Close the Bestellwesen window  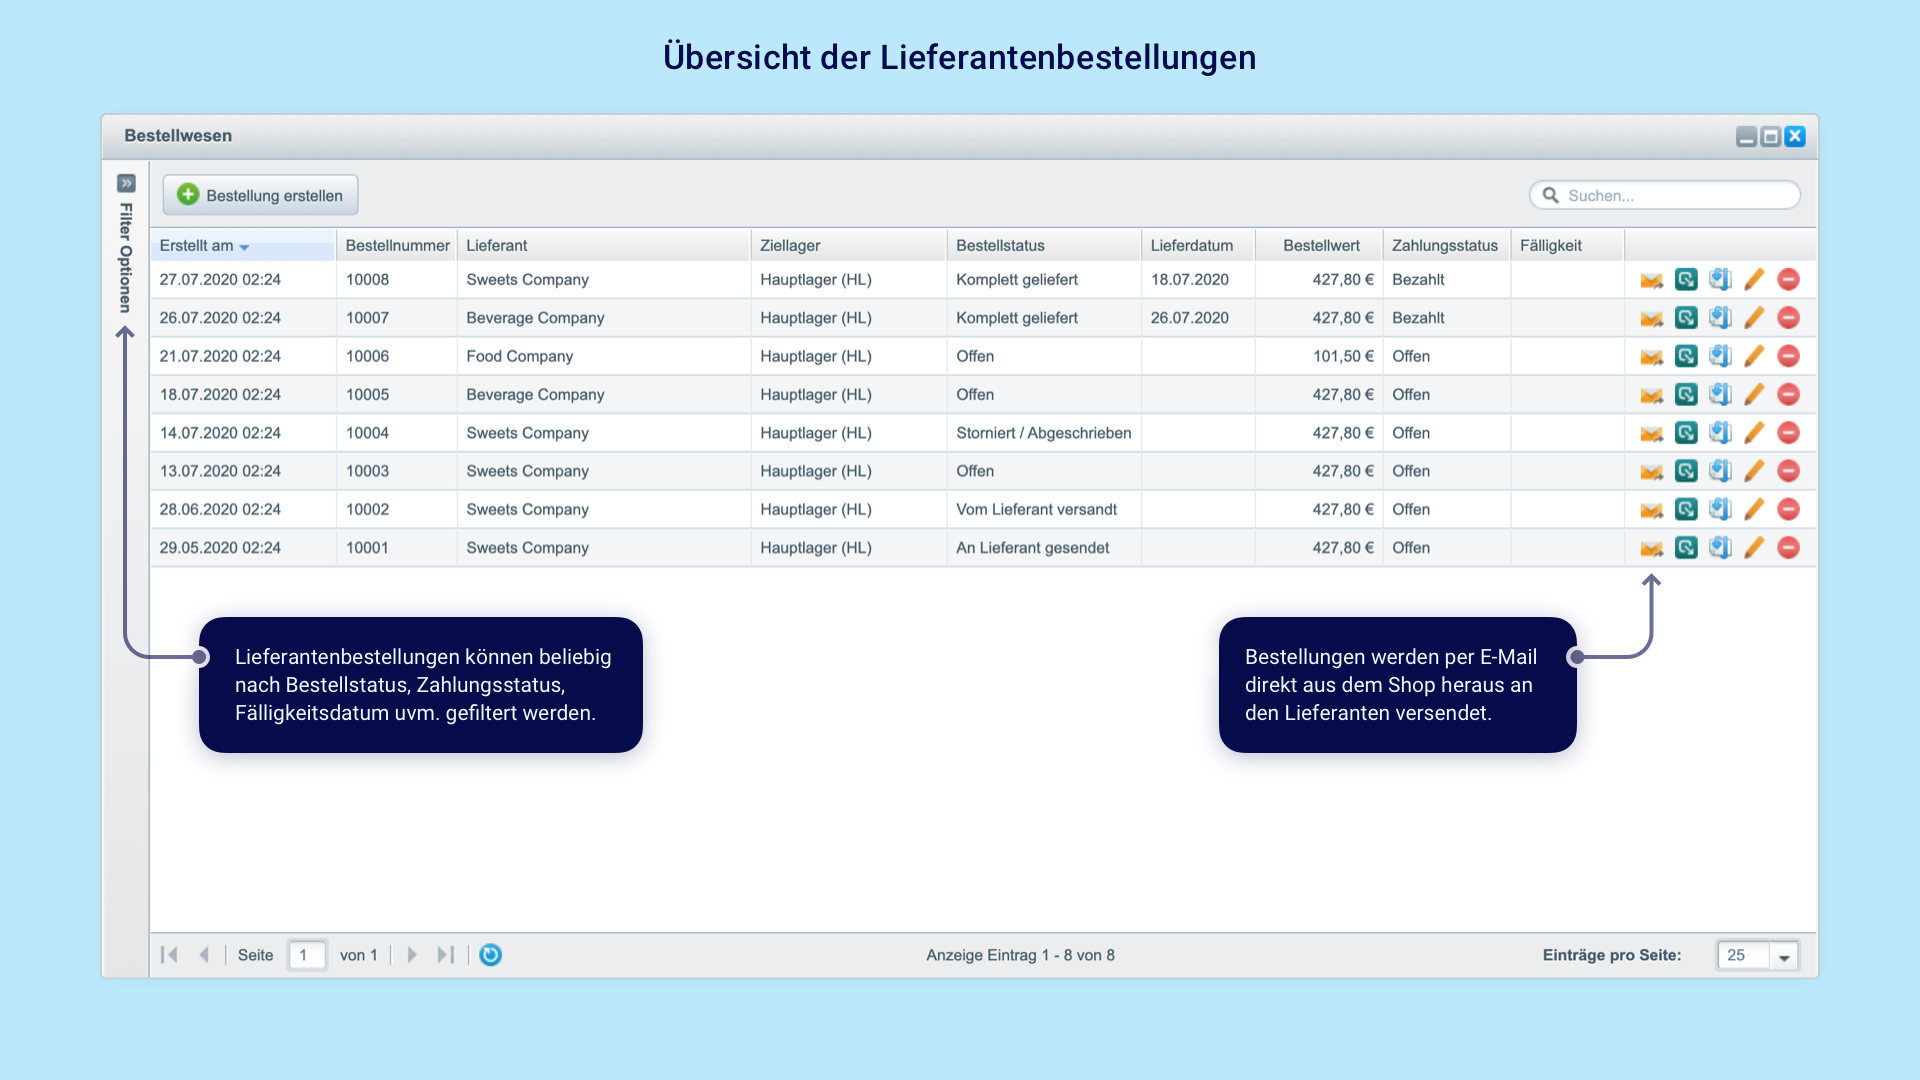1795,136
